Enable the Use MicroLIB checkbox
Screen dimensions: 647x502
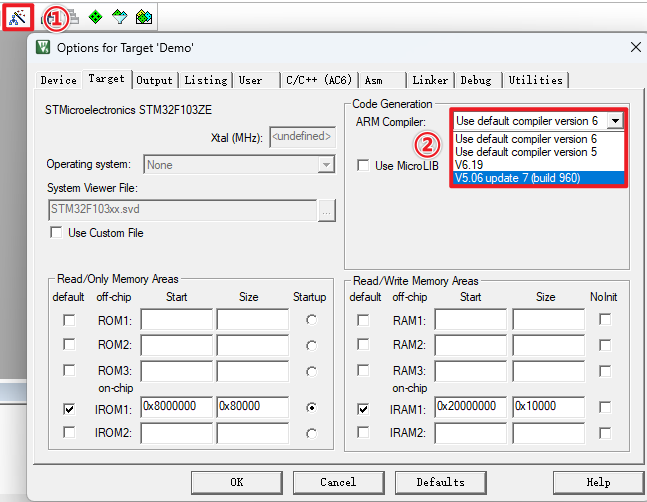click(x=365, y=166)
